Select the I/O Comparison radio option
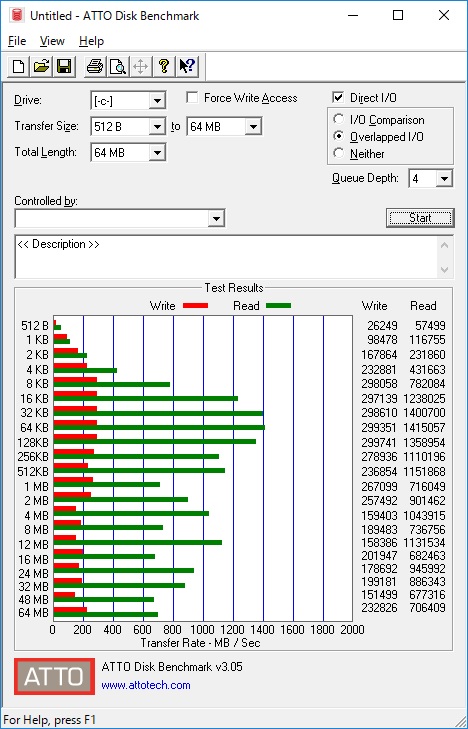Screen dimensions: 468x729 [x=339, y=119]
